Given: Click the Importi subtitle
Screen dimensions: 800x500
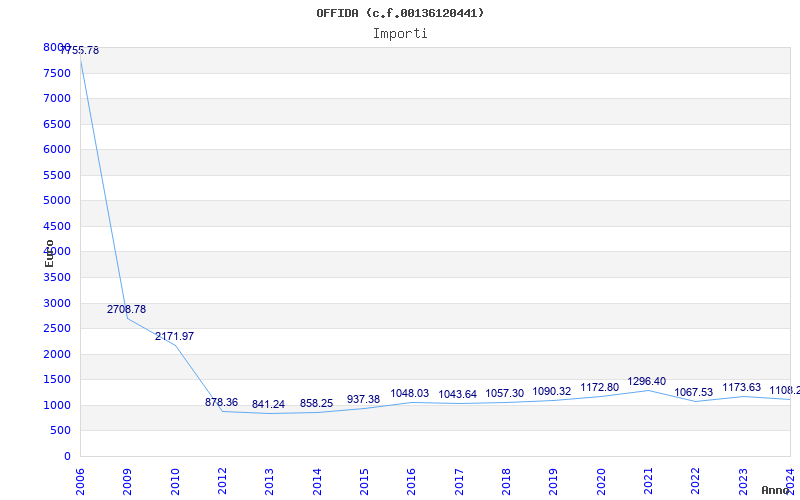Looking at the screenshot, I should coord(400,34).
